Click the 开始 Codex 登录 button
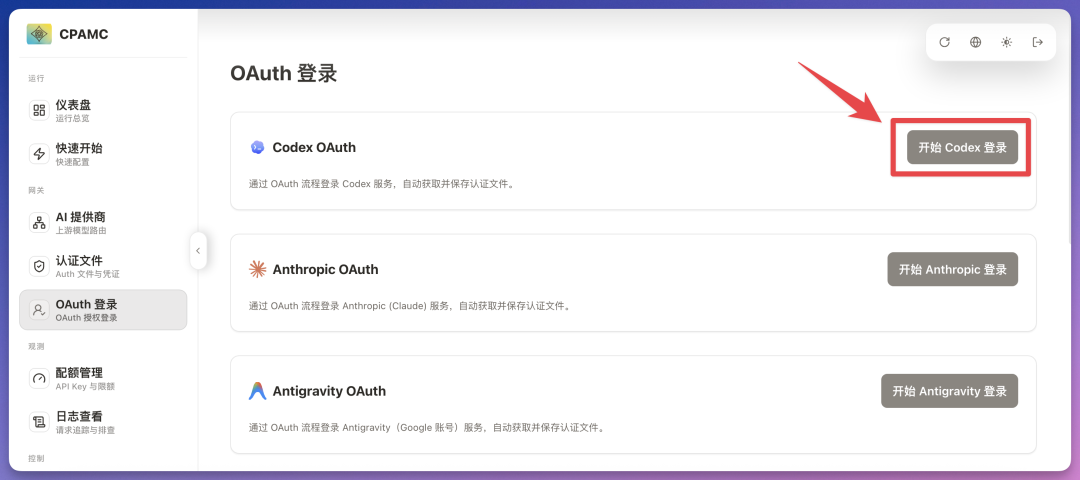Viewport: 1080px width, 480px height. 962,147
